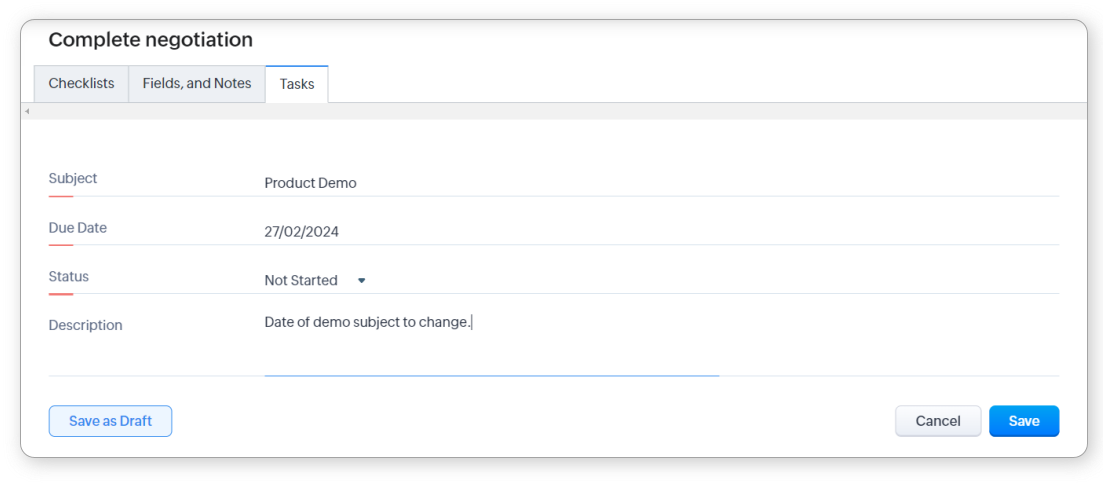Place cursor after 'subject to change.' text
1103x483 pixels.
[471, 322]
